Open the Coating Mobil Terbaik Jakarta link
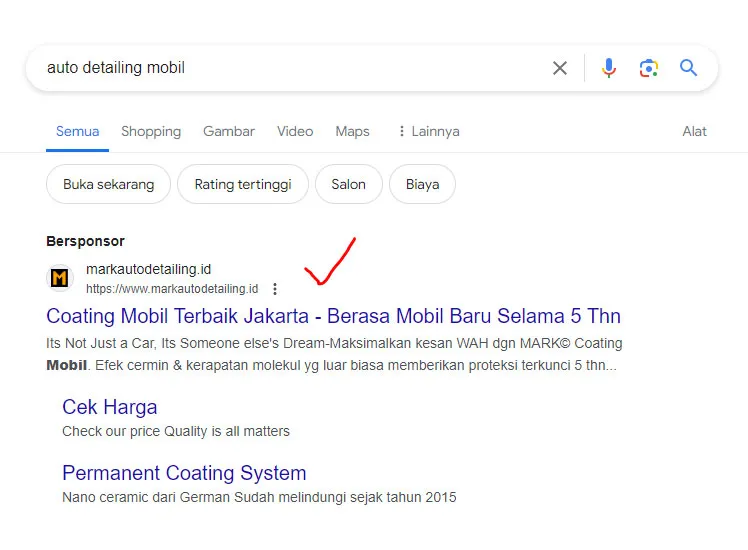 [x=333, y=316]
